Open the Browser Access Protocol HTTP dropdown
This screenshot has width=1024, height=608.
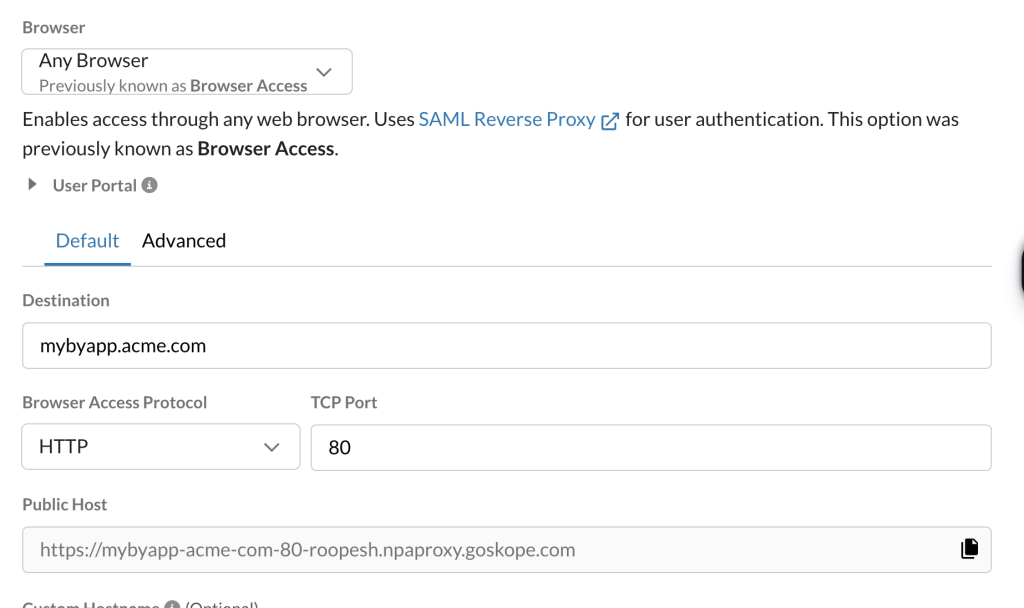[x=161, y=447]
